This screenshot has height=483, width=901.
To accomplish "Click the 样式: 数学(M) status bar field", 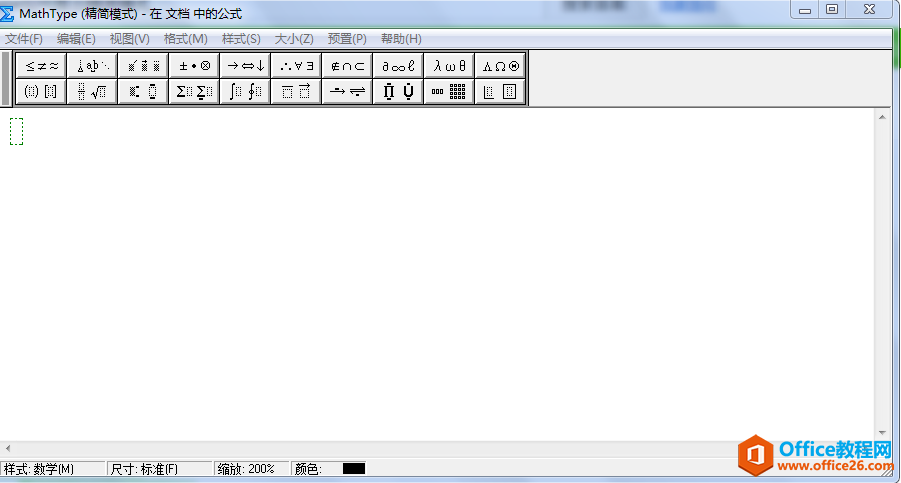I will tap(53, 469).
